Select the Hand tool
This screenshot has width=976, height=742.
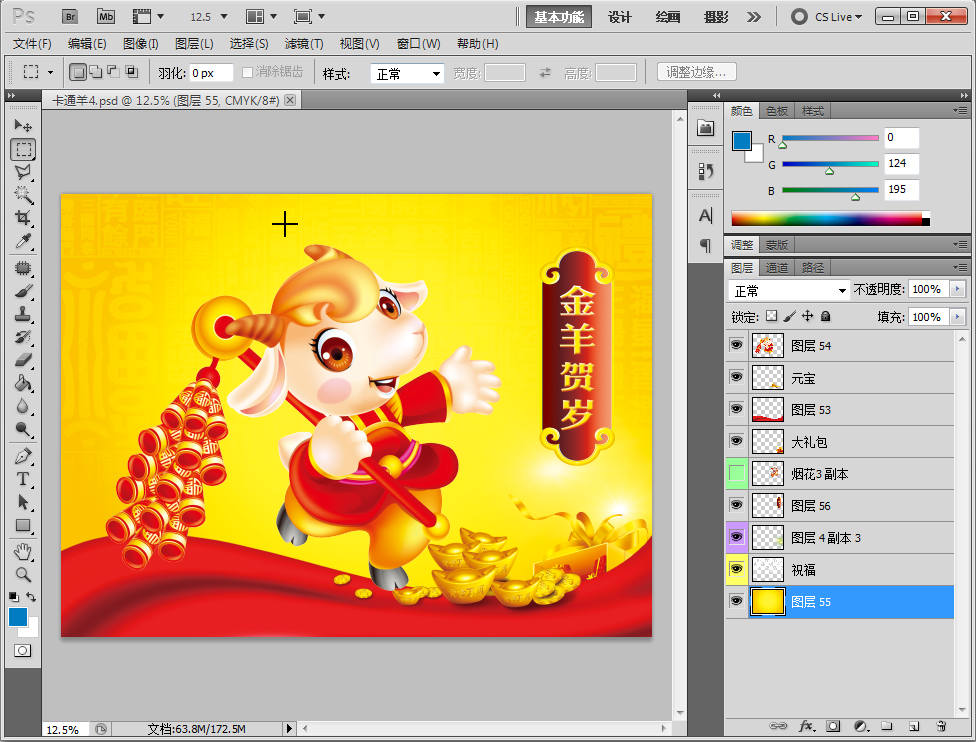23,552
